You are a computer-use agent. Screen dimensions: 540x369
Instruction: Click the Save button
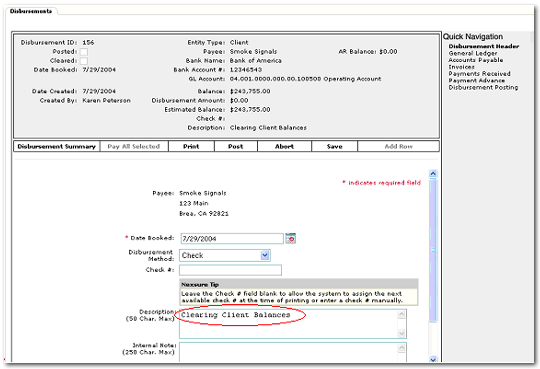(x=334, y=146)
